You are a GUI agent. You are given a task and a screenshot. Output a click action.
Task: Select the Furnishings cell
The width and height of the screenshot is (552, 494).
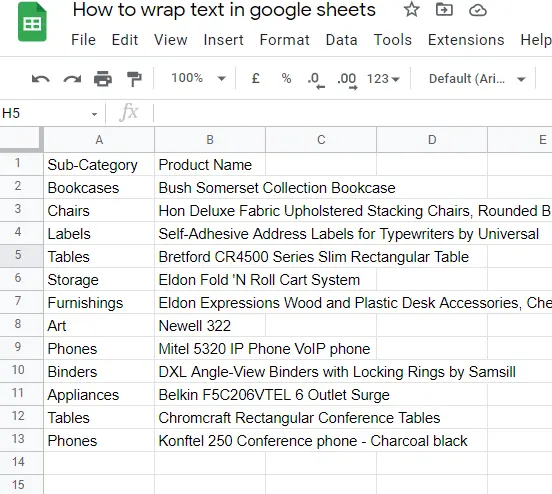pos(99,302)
